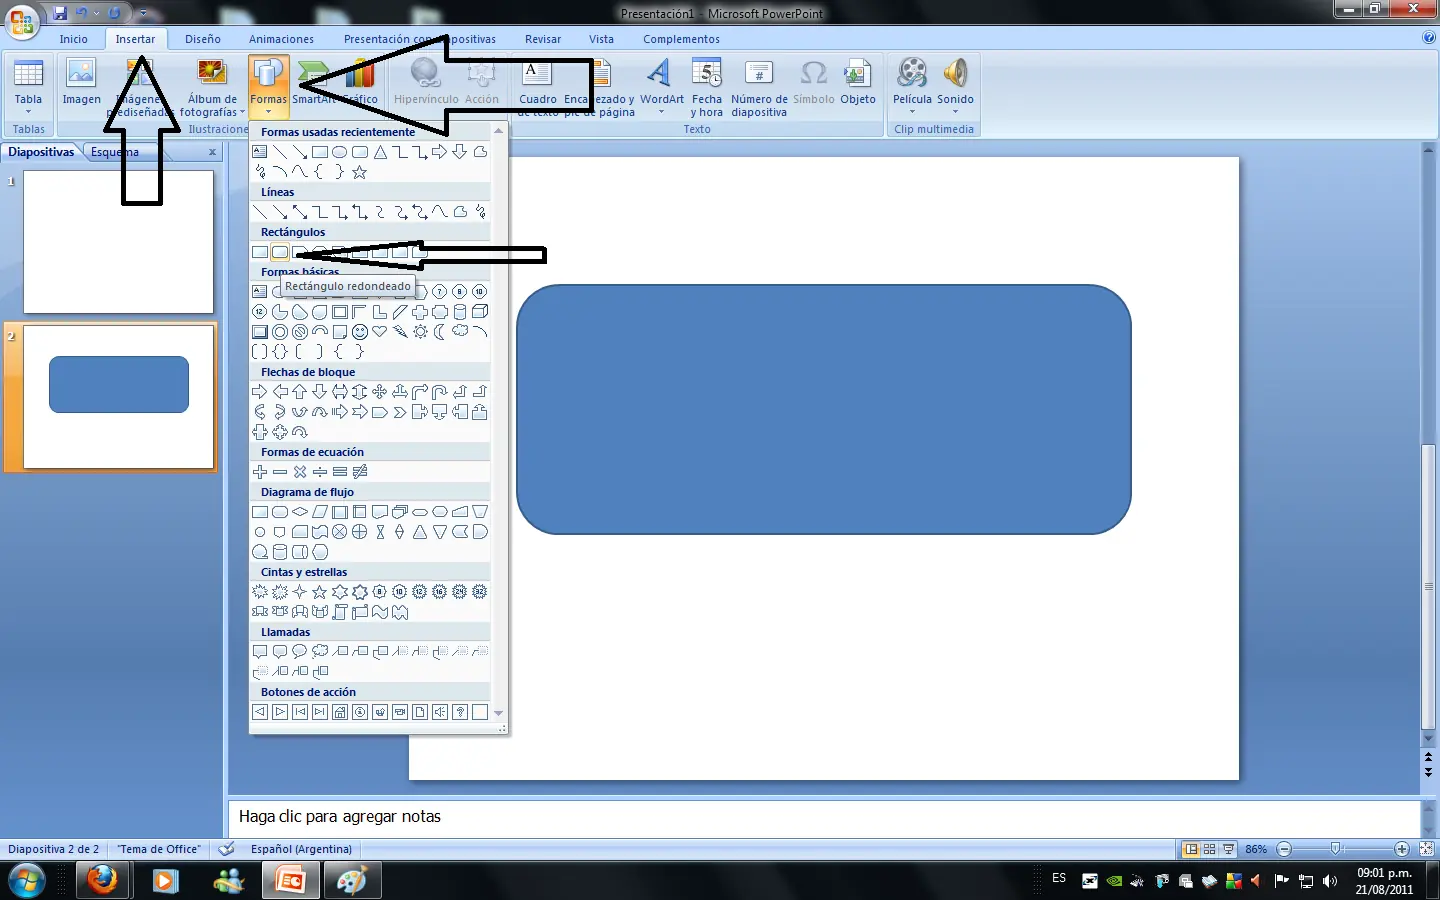This screenshot has width=1440, height=900.
Task: Pick the double-arrow line under Líneas
Action: (300, 212)
